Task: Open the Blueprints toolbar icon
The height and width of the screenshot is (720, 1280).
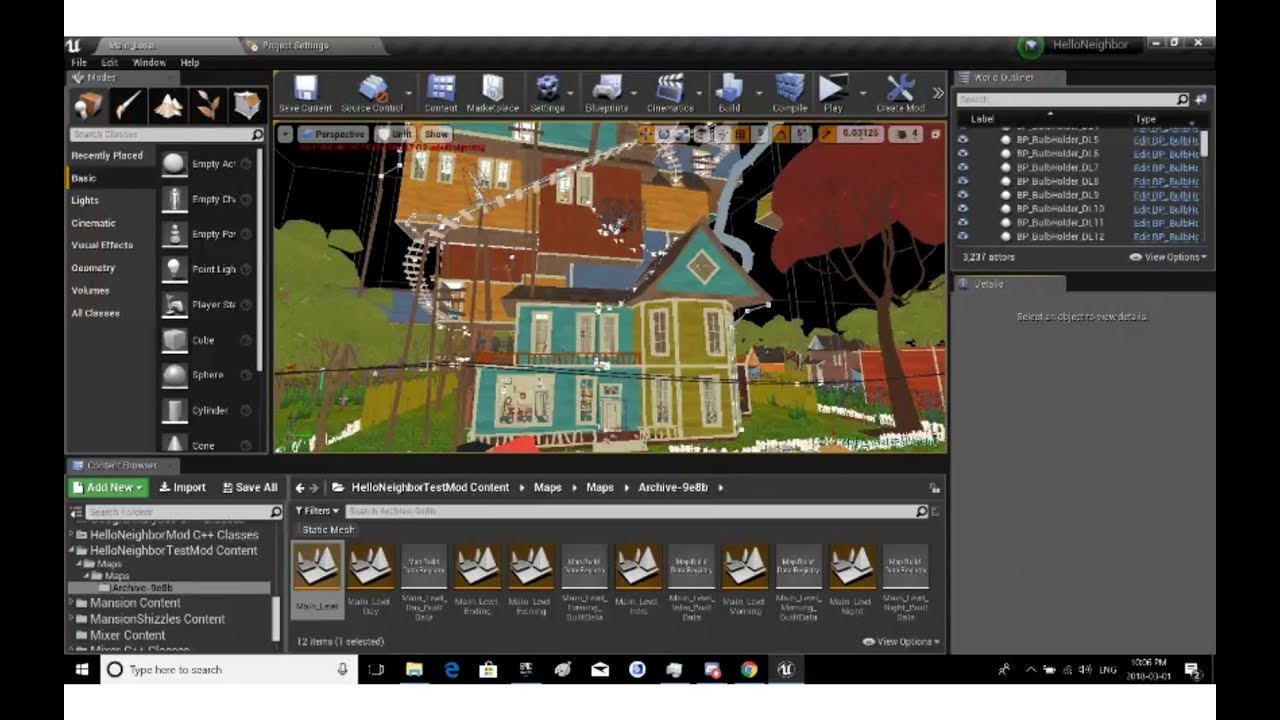Action: (x=606, y=88)
